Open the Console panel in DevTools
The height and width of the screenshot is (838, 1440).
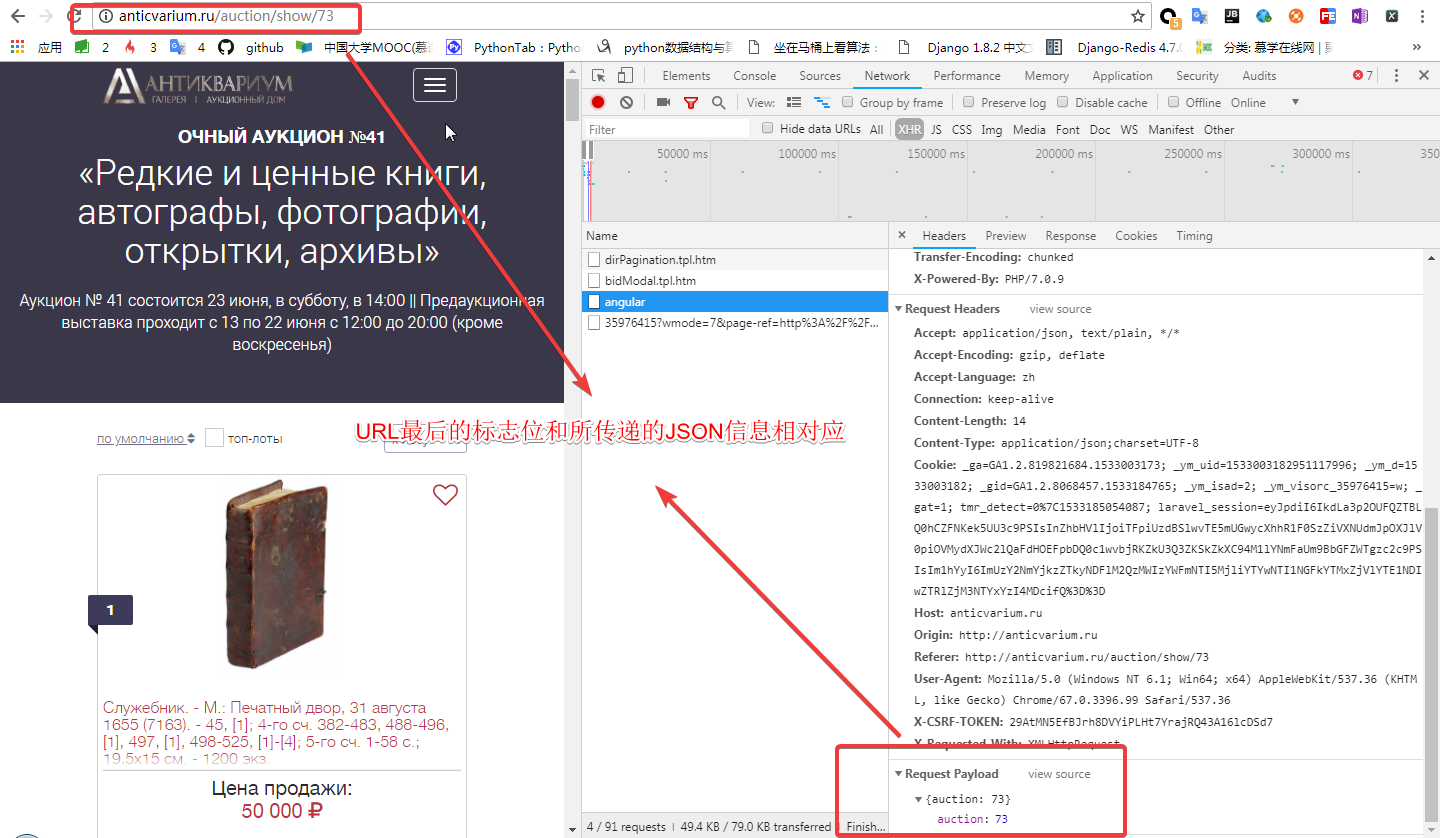point(754,75)
